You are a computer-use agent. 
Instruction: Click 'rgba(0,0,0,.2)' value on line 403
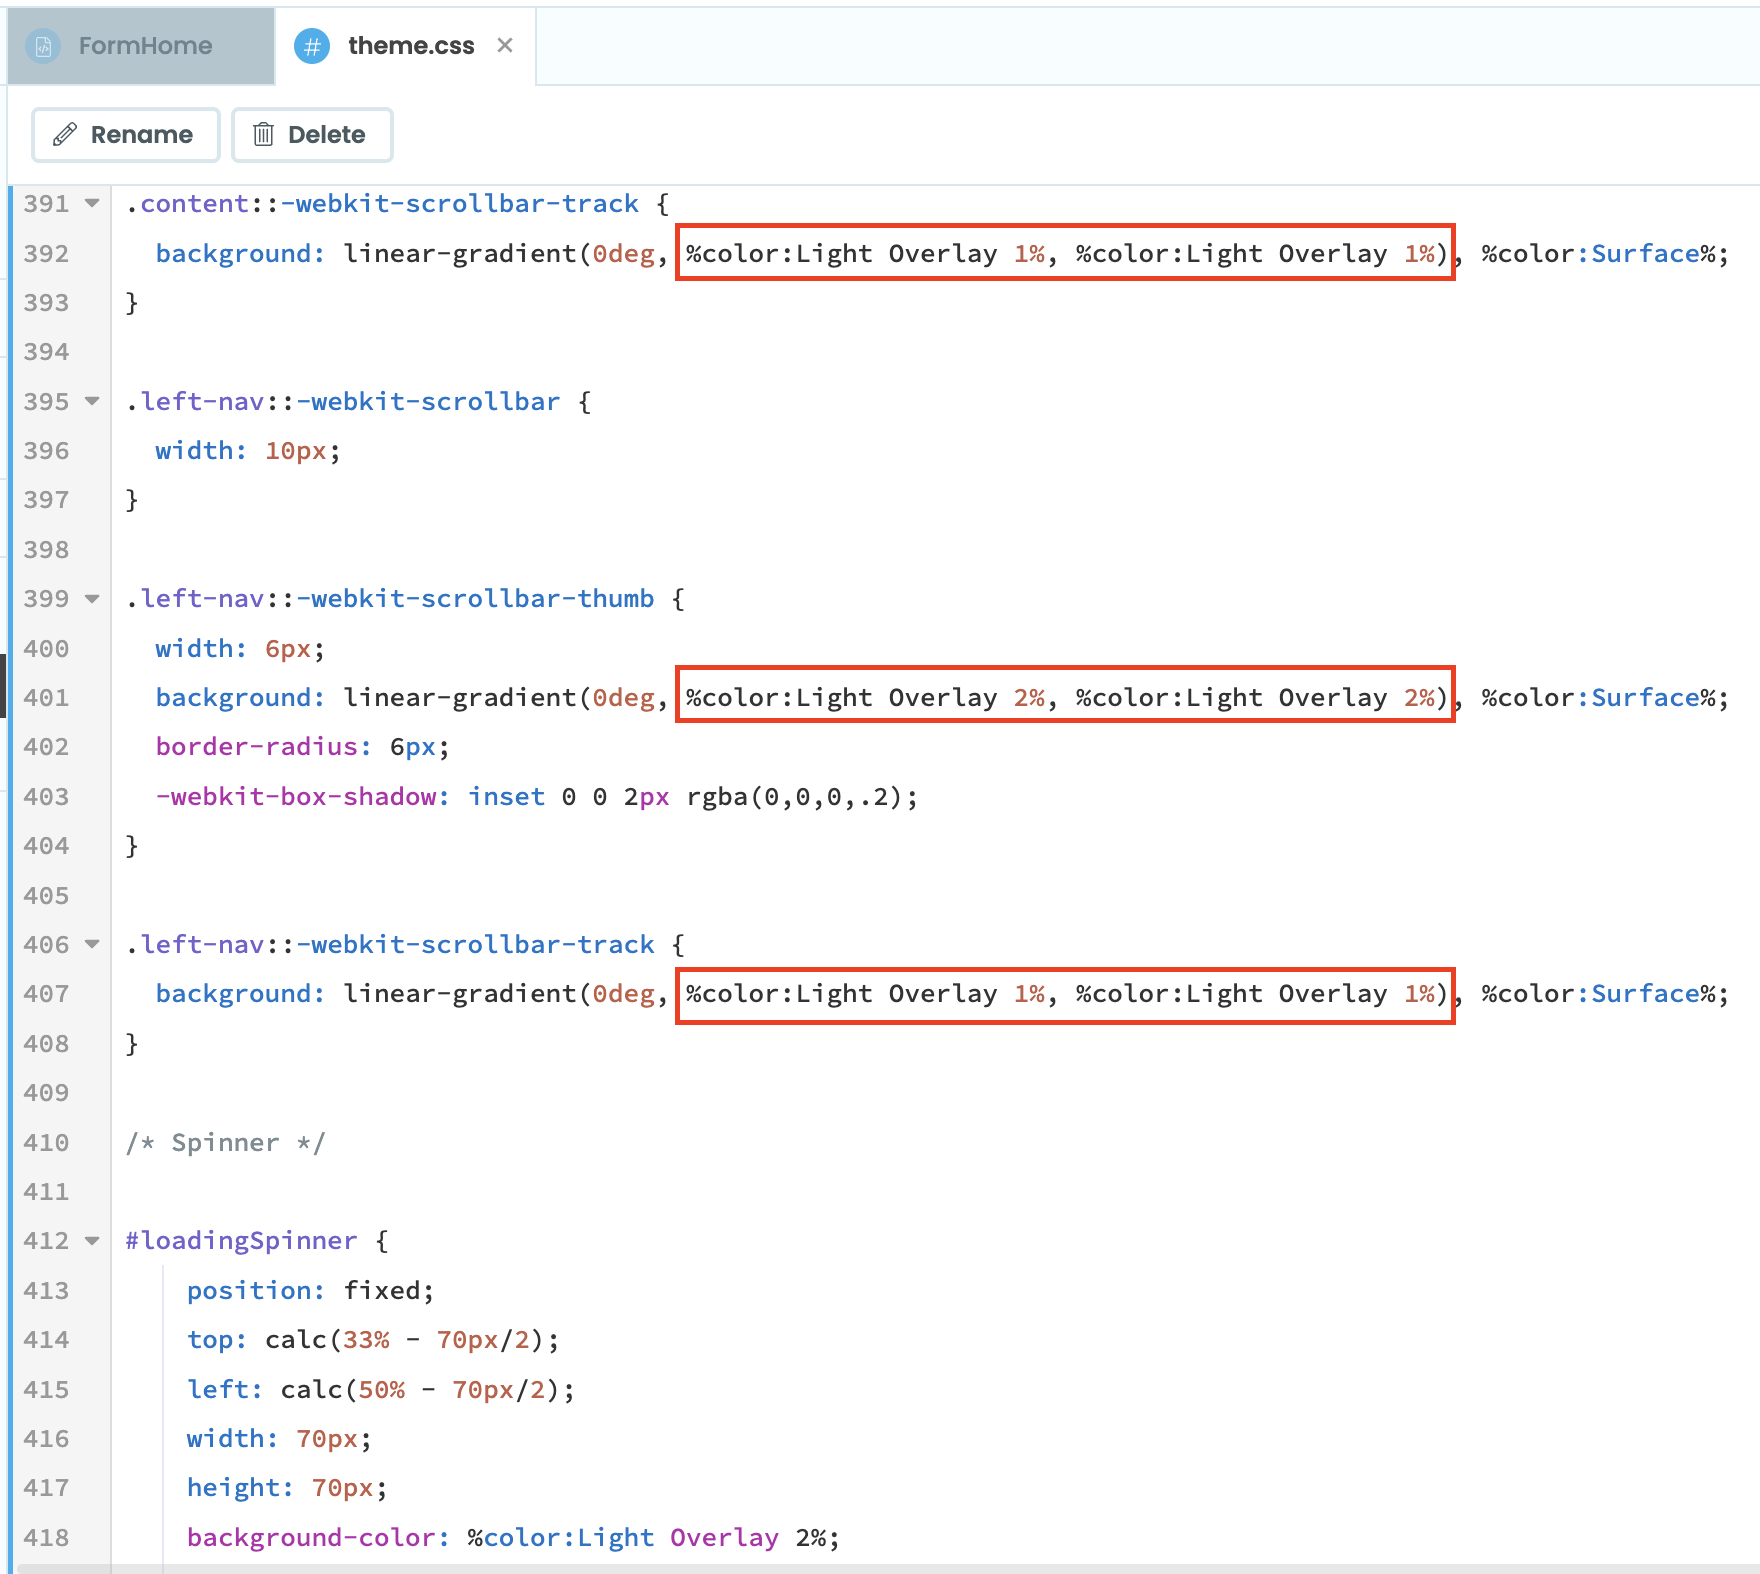click(795, 797)
